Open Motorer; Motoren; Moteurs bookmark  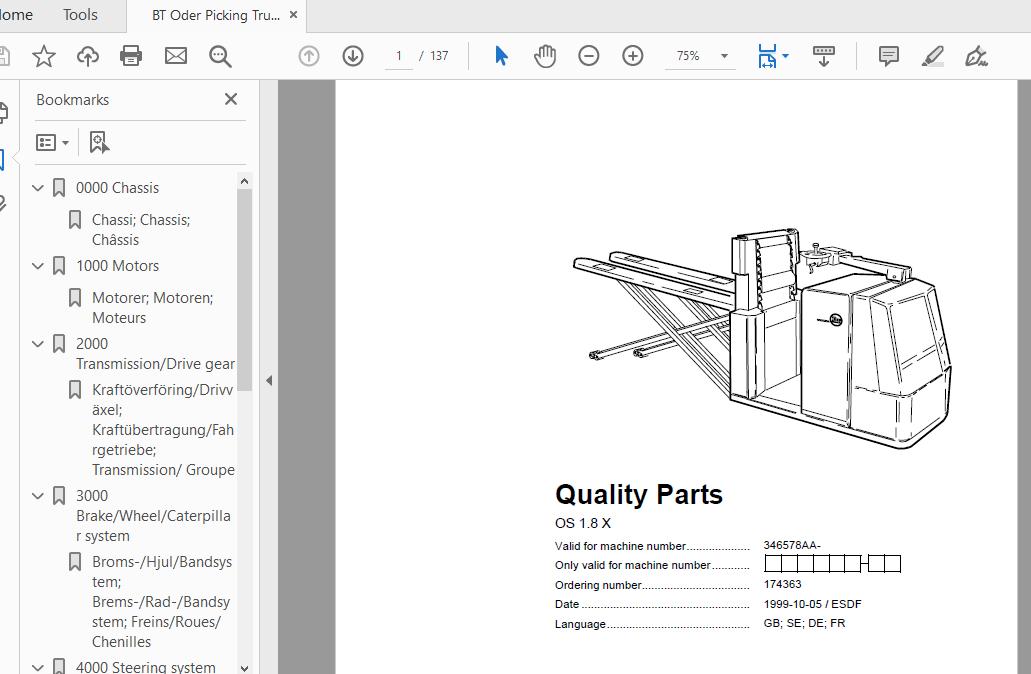click(153, 308)
